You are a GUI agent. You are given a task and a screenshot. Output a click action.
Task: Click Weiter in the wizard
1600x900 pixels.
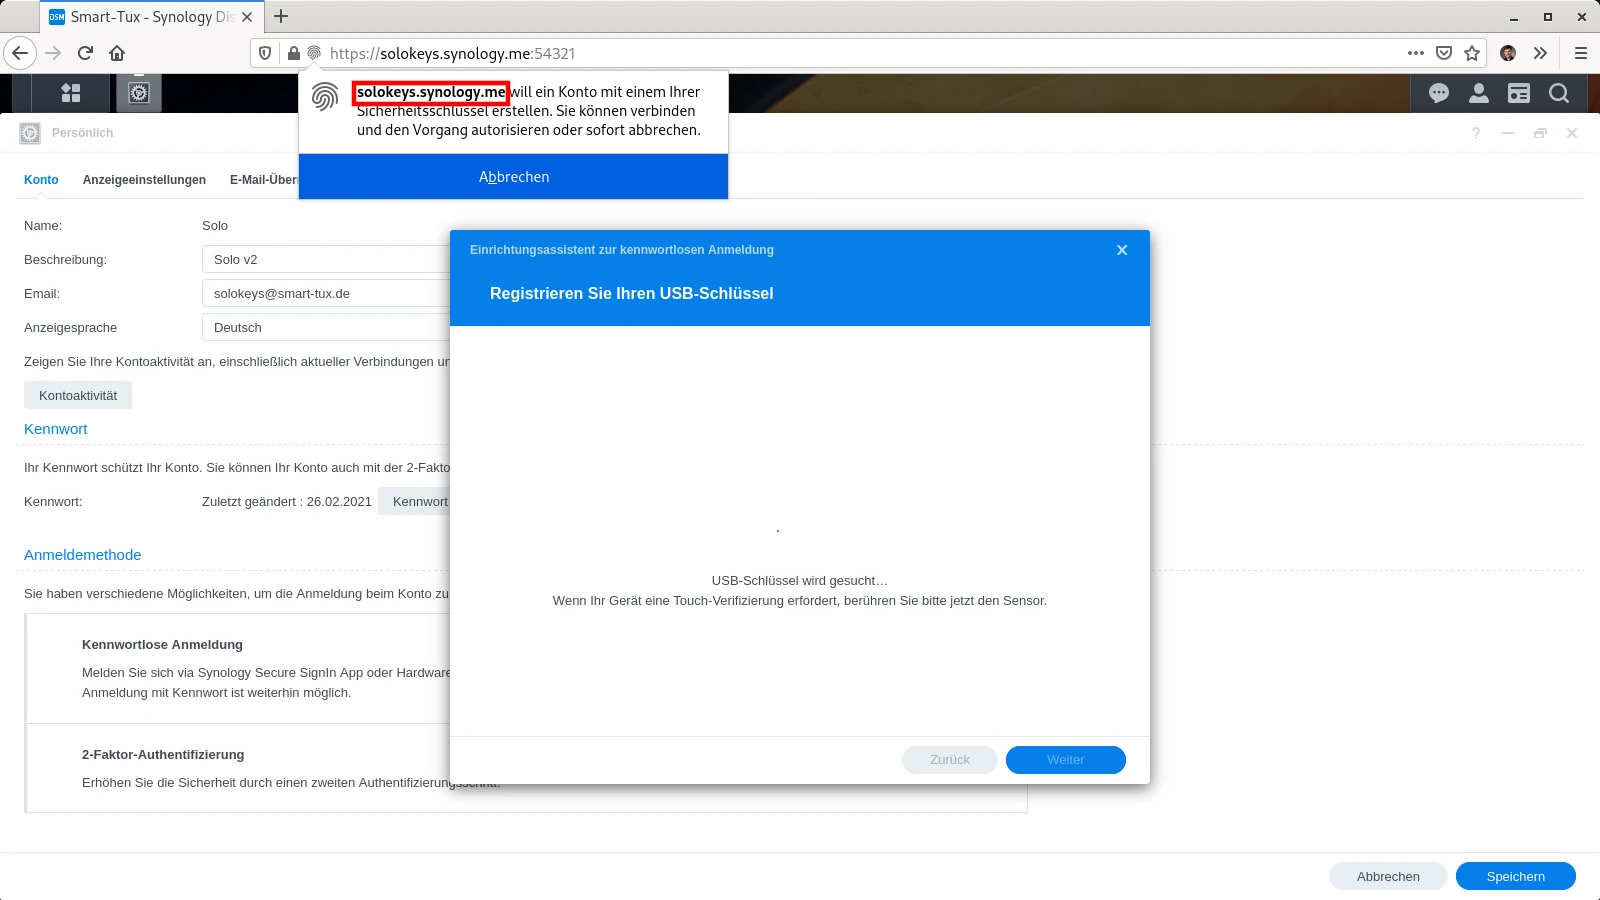click(x=1066, y=760)
